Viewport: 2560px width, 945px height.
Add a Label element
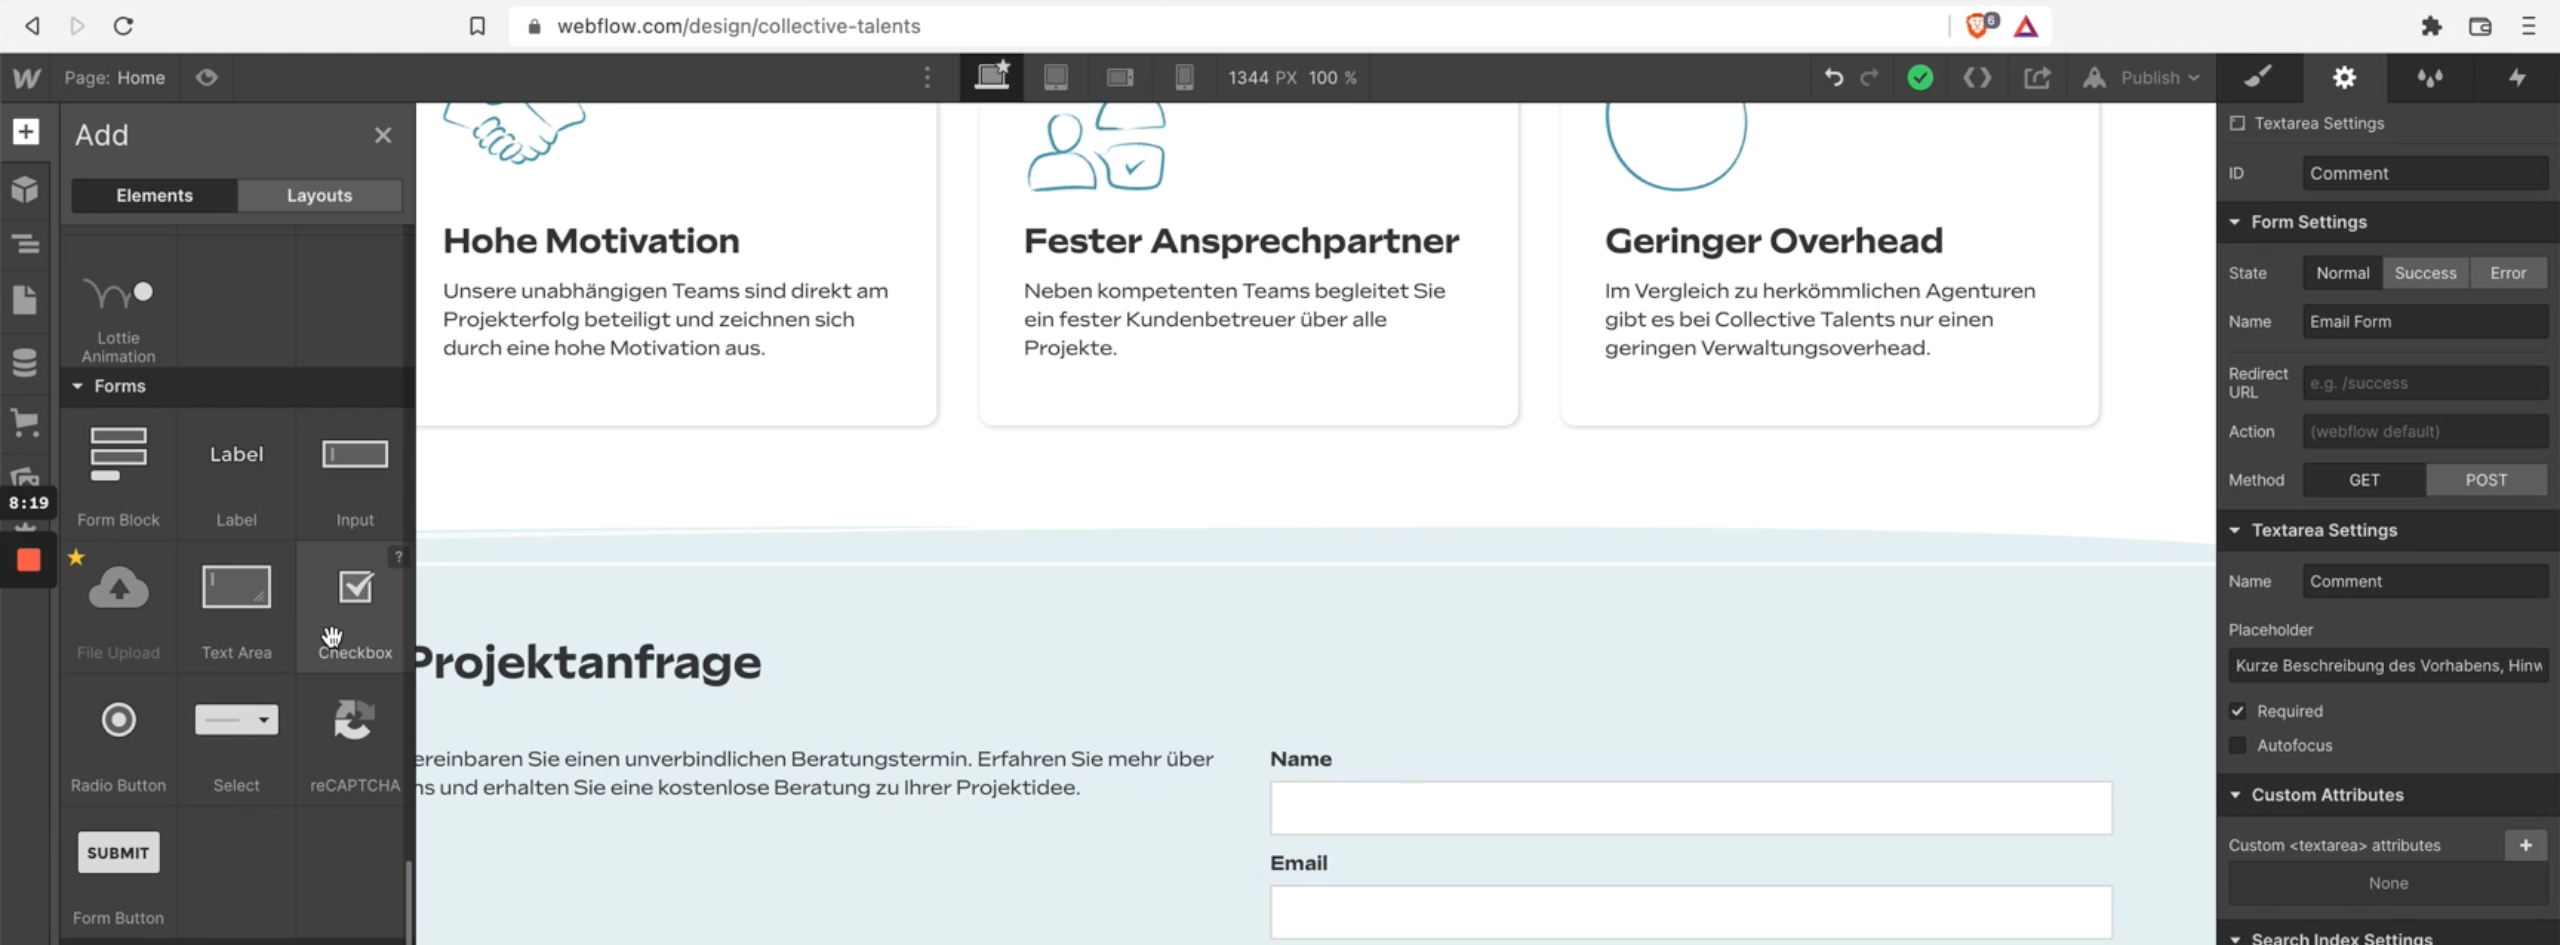[236, 475]
